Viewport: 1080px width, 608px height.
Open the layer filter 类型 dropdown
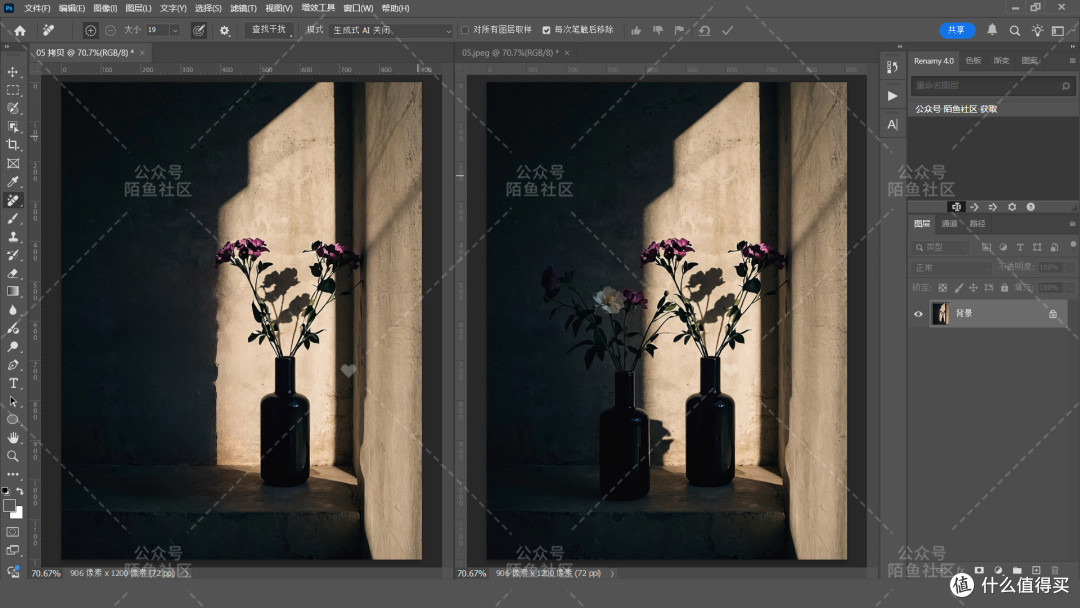(942, 247)
